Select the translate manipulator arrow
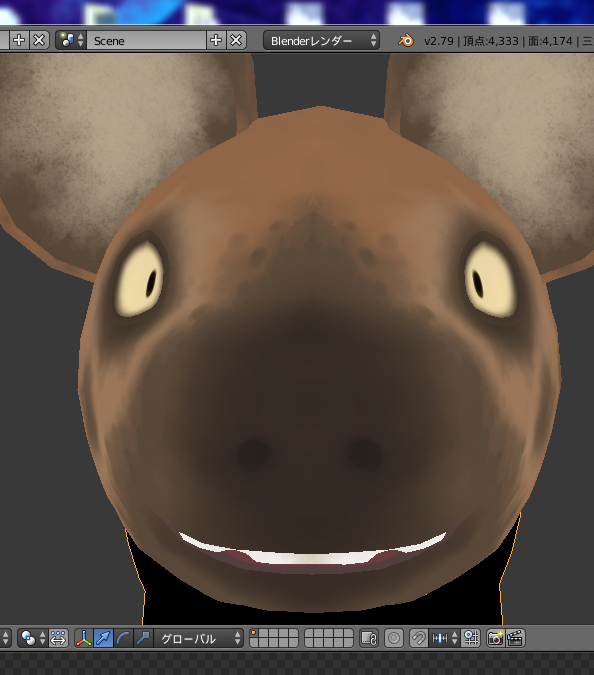The height and width of the screenshot is (675, 594). (103, 638)
